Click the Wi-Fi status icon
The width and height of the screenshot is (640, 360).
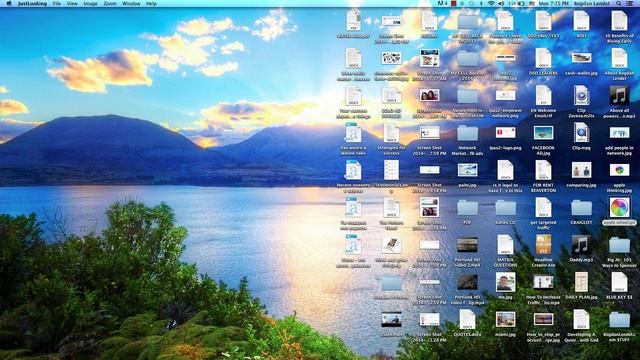pyautogui.click(x=491, y=3)
